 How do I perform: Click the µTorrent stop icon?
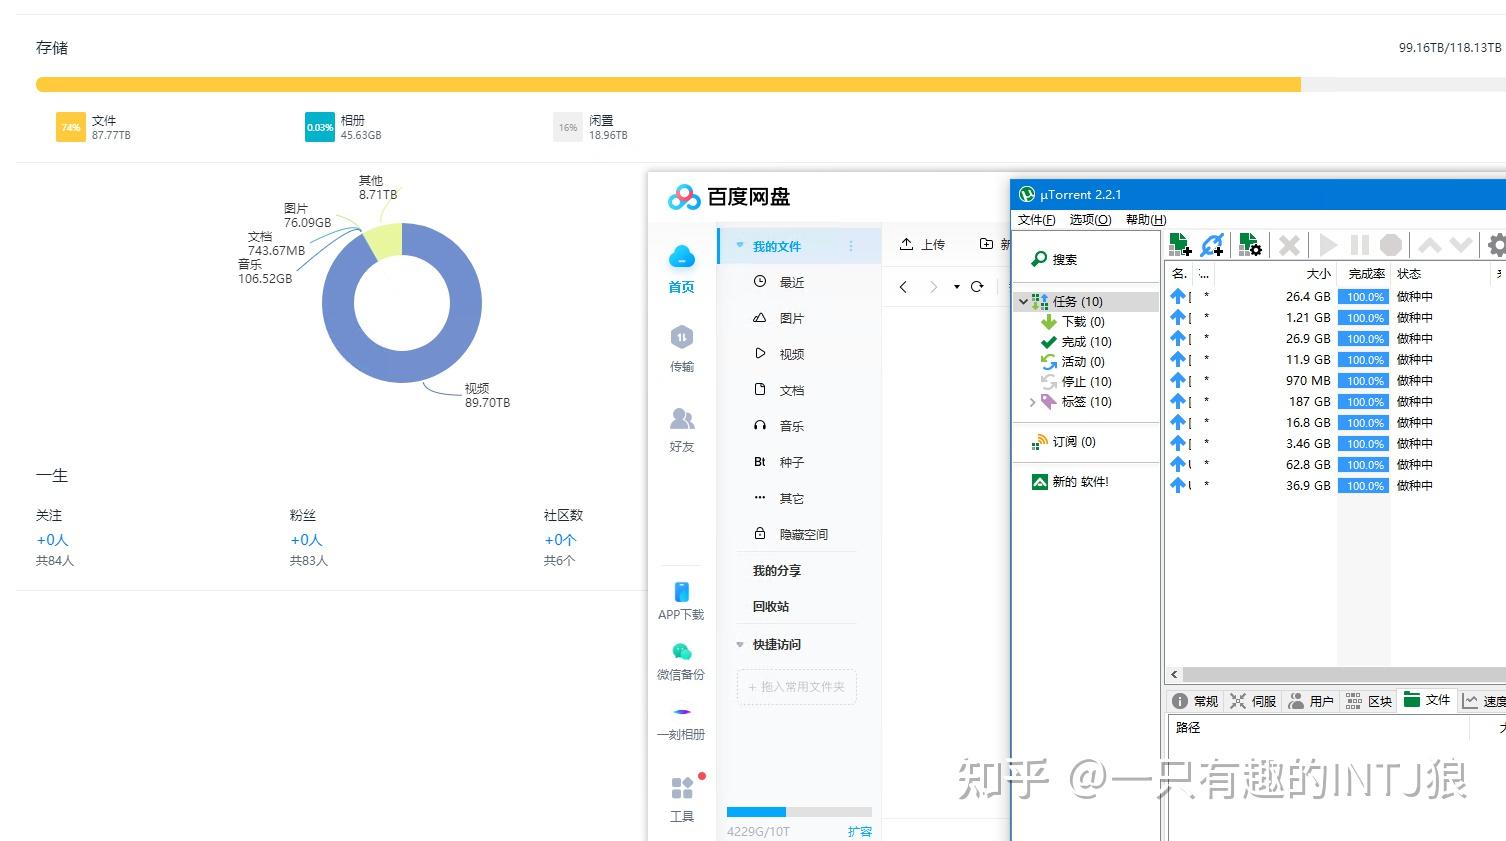tap(1391, 245)
